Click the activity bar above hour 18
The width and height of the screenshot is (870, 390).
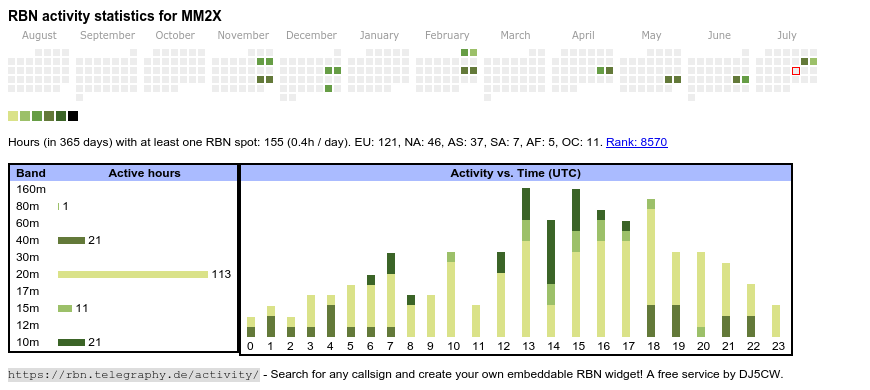[651, 268]
